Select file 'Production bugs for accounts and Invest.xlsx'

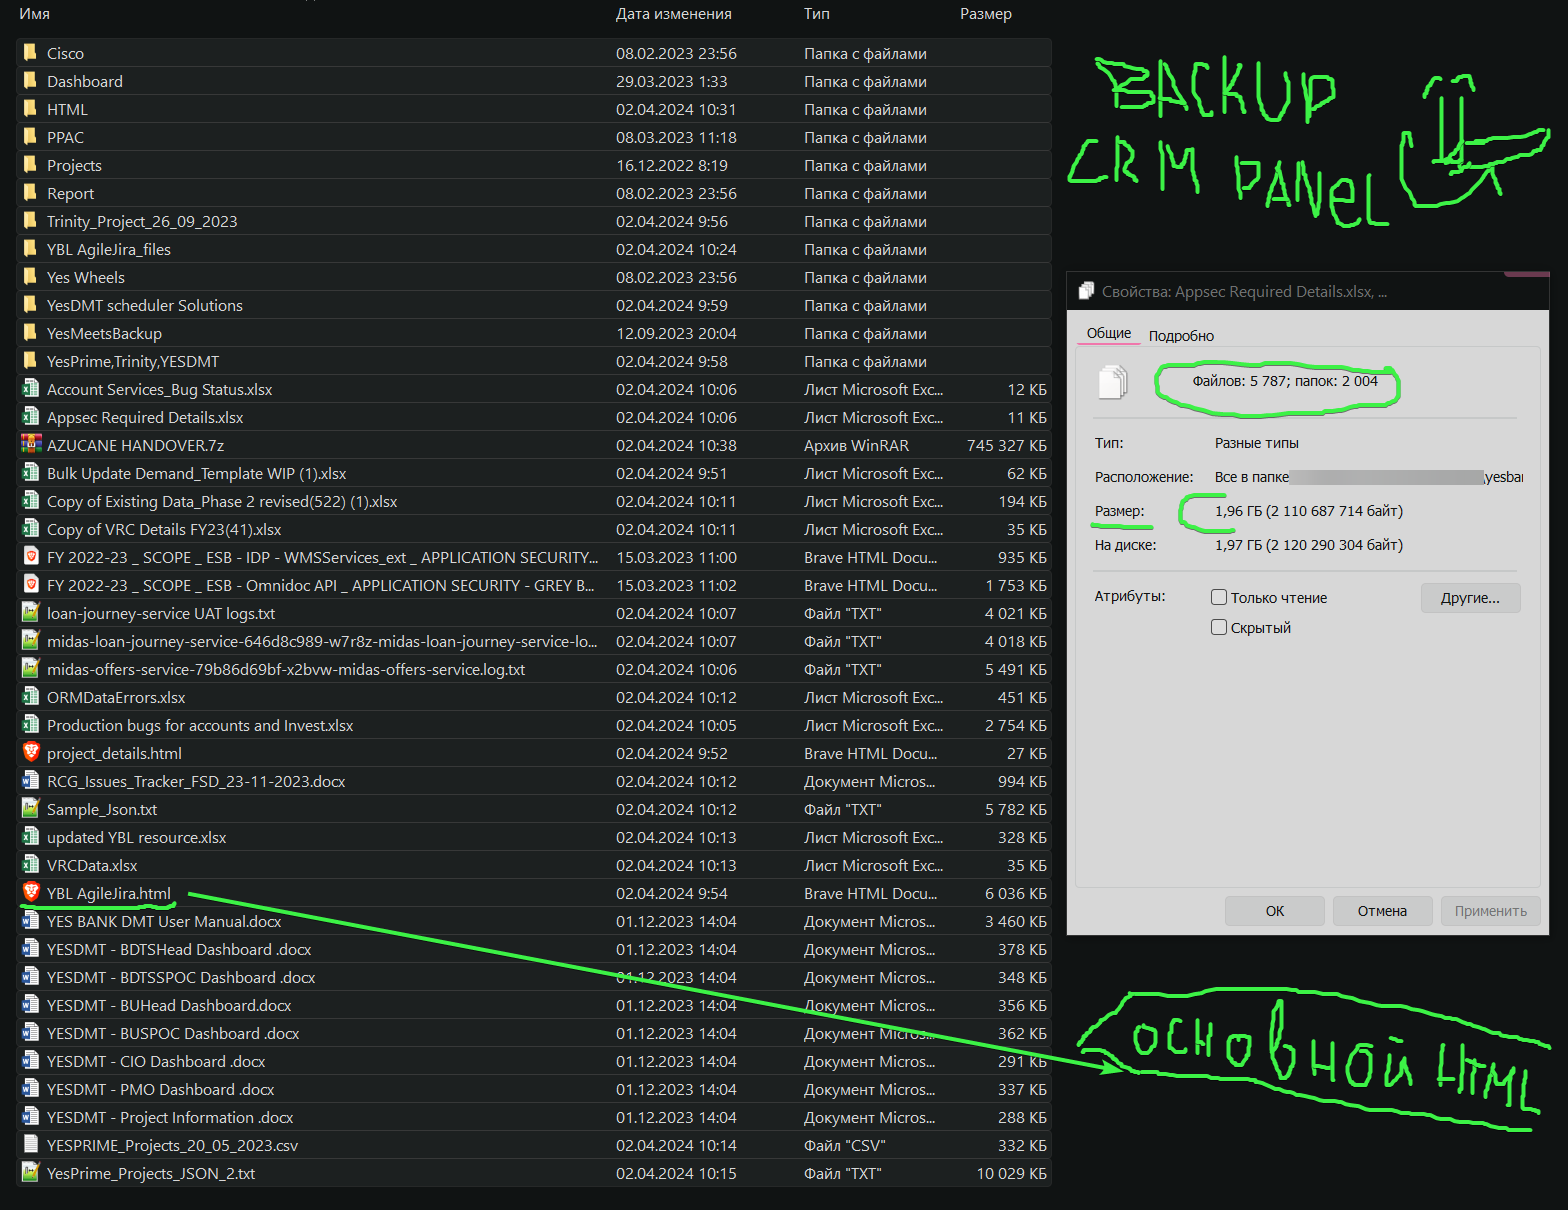[x=200, y=725]
